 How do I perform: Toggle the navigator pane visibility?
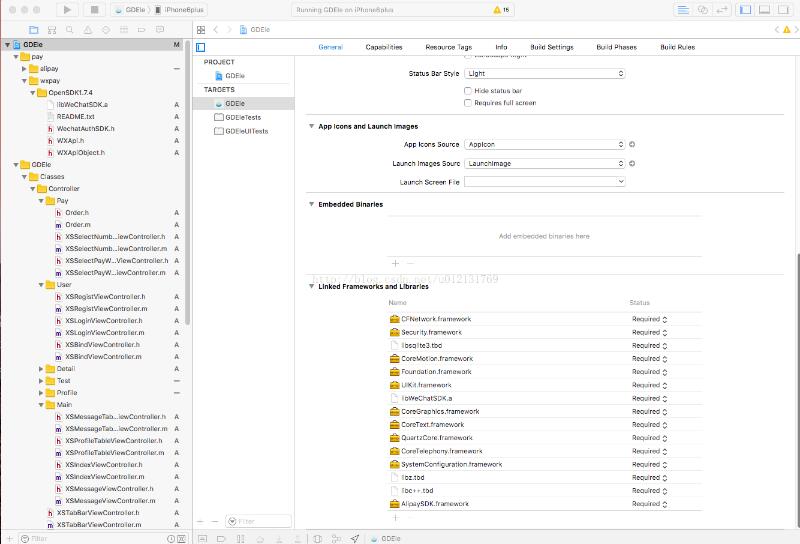pos(745,10)
